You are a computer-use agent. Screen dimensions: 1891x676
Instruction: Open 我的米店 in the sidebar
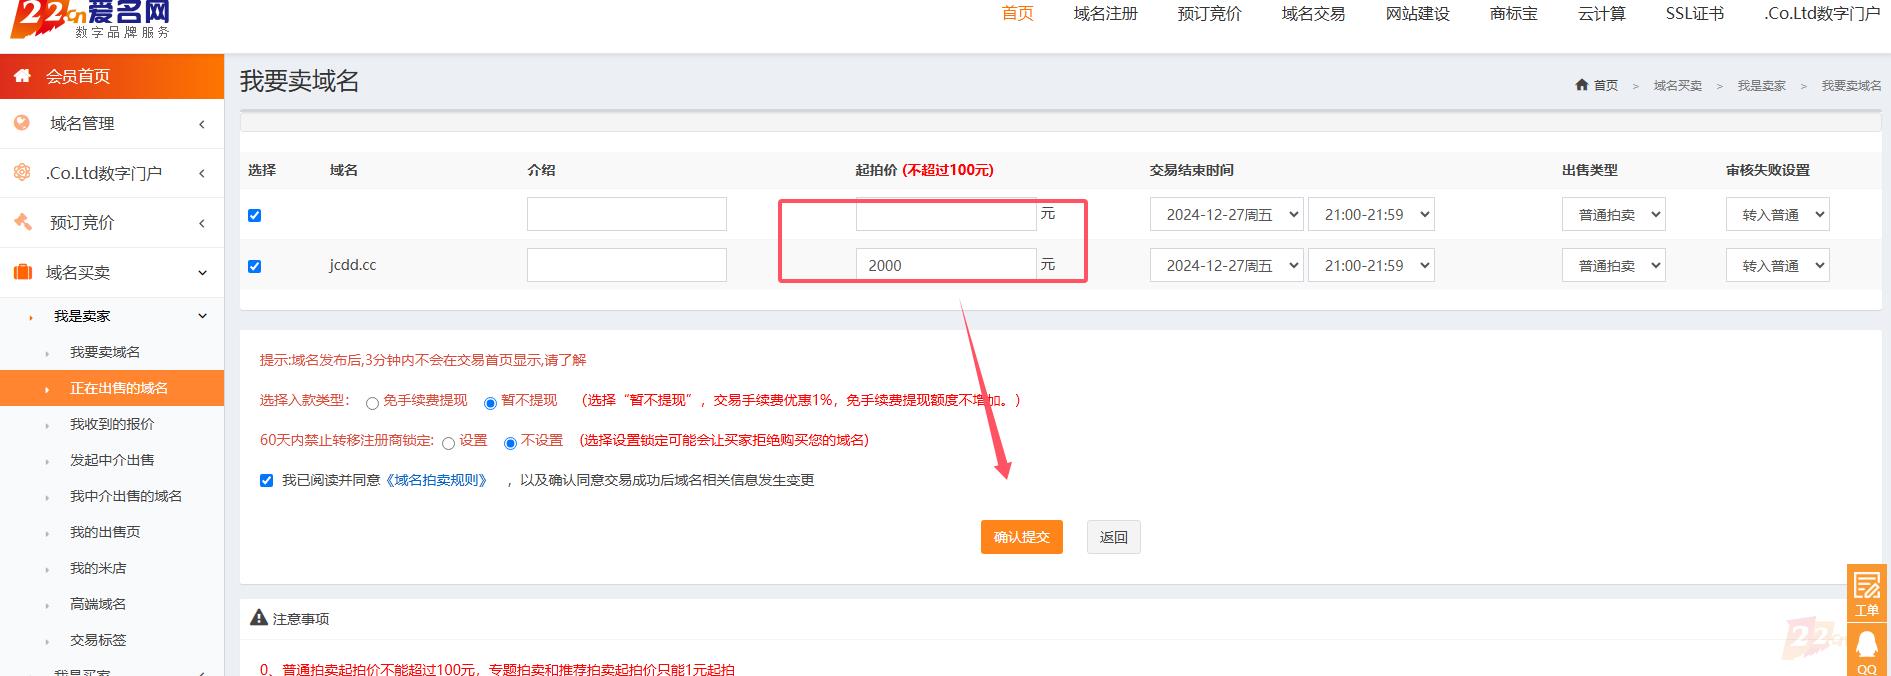pos(98,568)
